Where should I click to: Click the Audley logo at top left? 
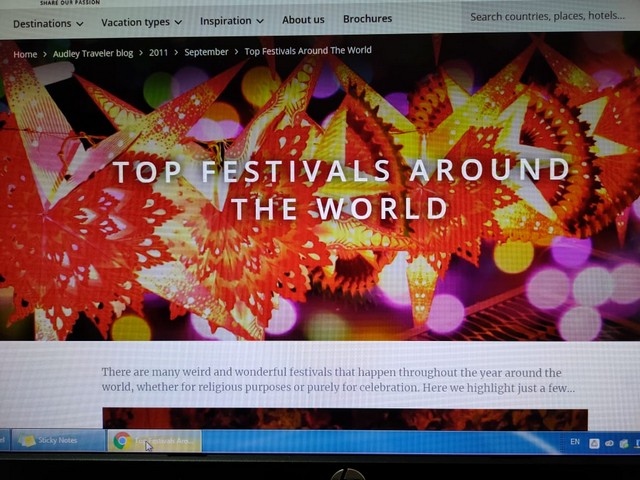[70, 3]
